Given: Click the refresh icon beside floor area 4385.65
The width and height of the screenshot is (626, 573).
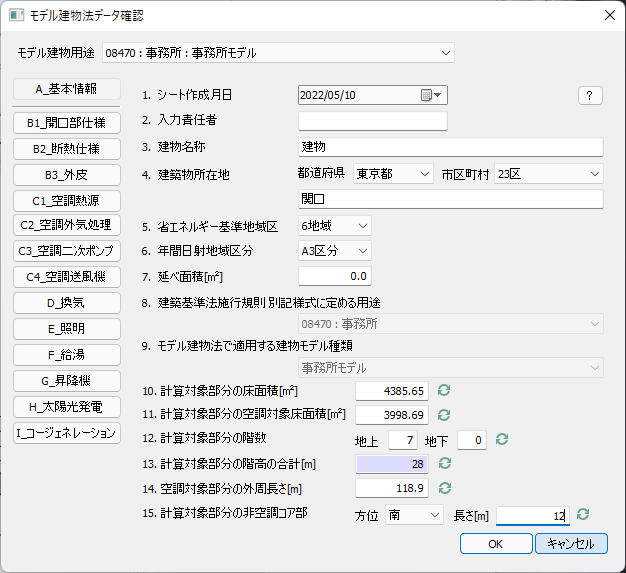Looking at the screenshot, I should 444,390.
